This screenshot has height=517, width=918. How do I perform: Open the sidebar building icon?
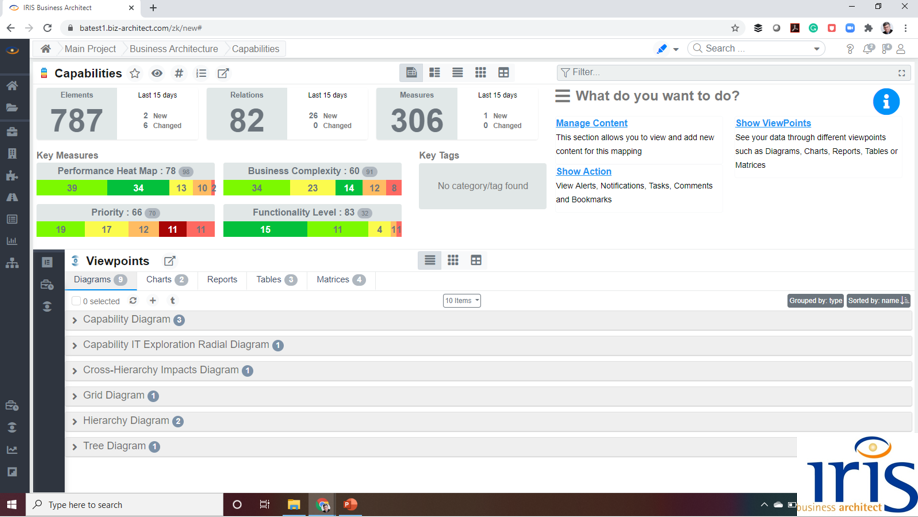pyautogui.click(x=12, y=153)
